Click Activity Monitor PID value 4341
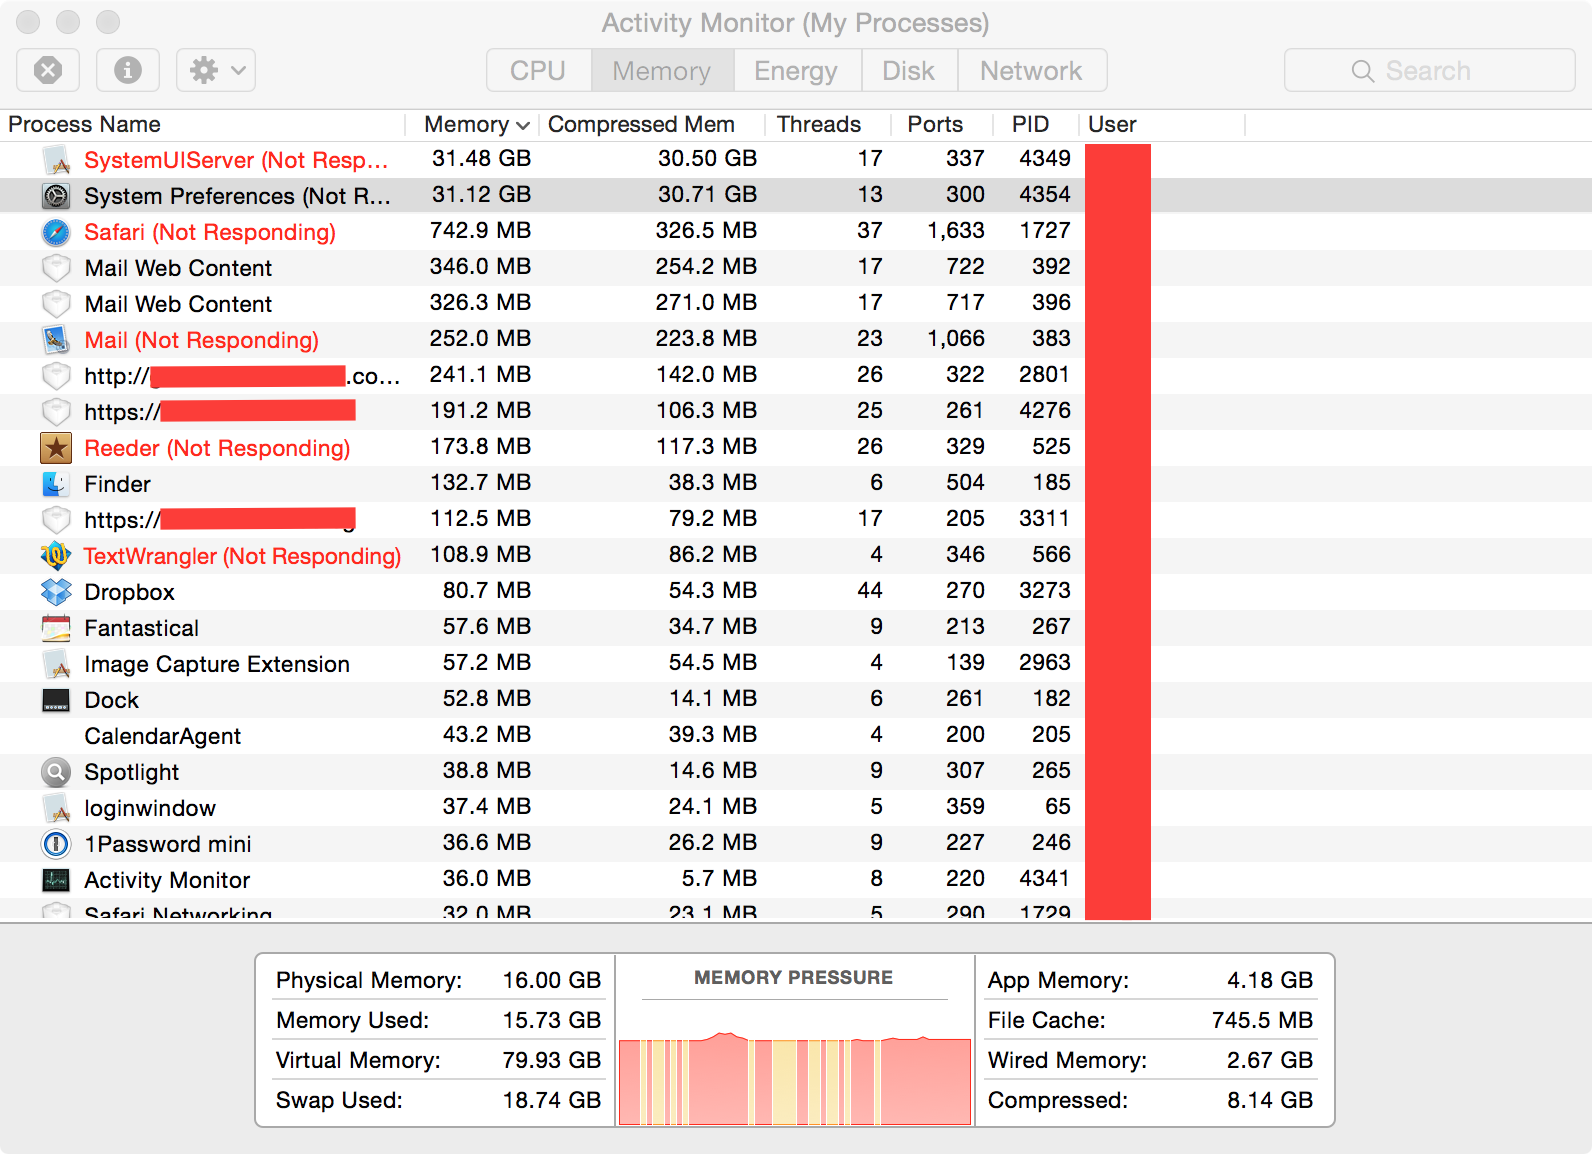1592x1154 pixels. pos(1045,879)
